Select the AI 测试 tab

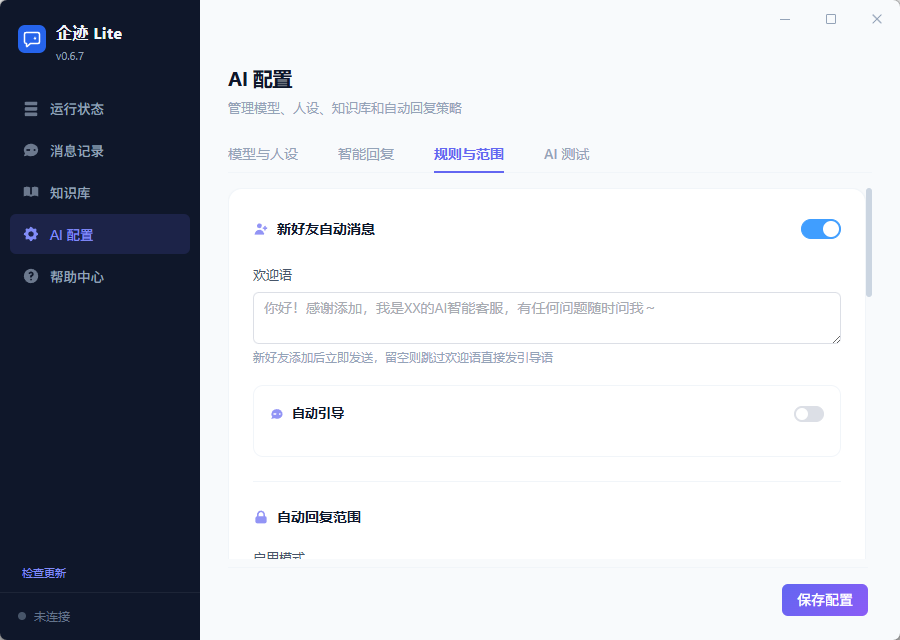tap(566, 155)
